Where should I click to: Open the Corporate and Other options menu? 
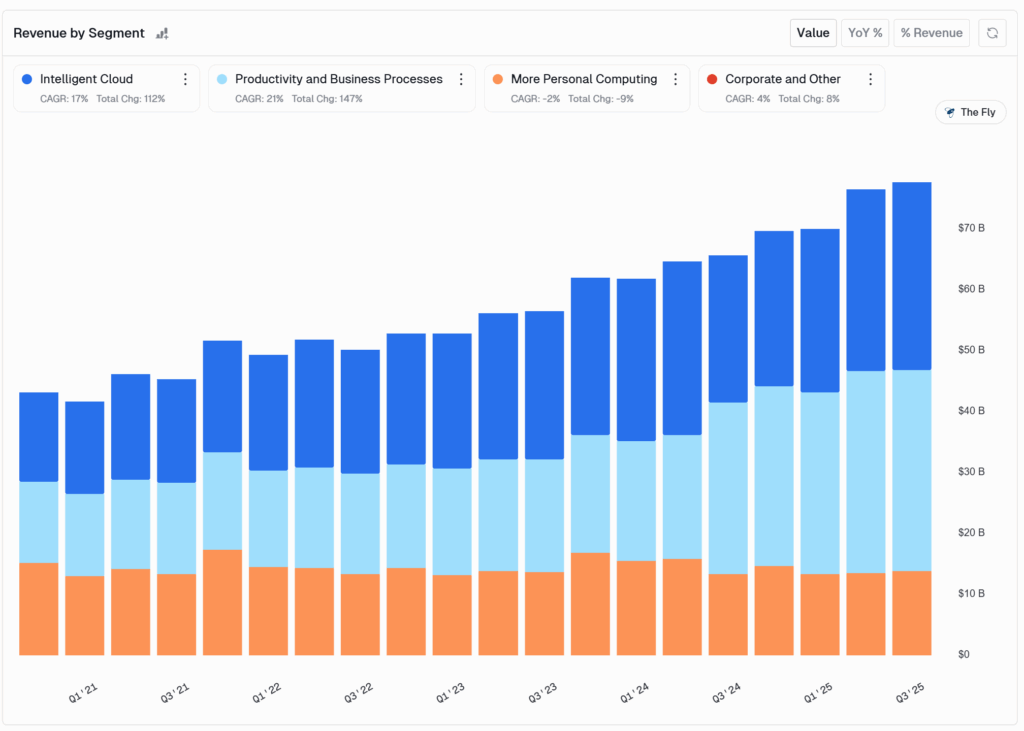point(870,79)
